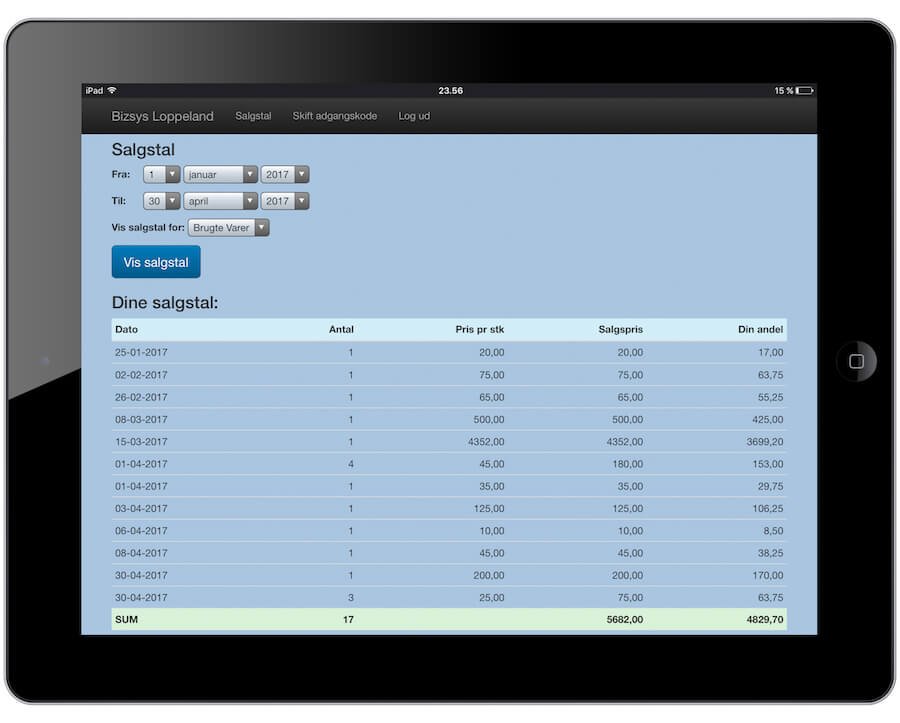
Task: Click the Bizsys Loppeland brand link
Action: [162, 116]
